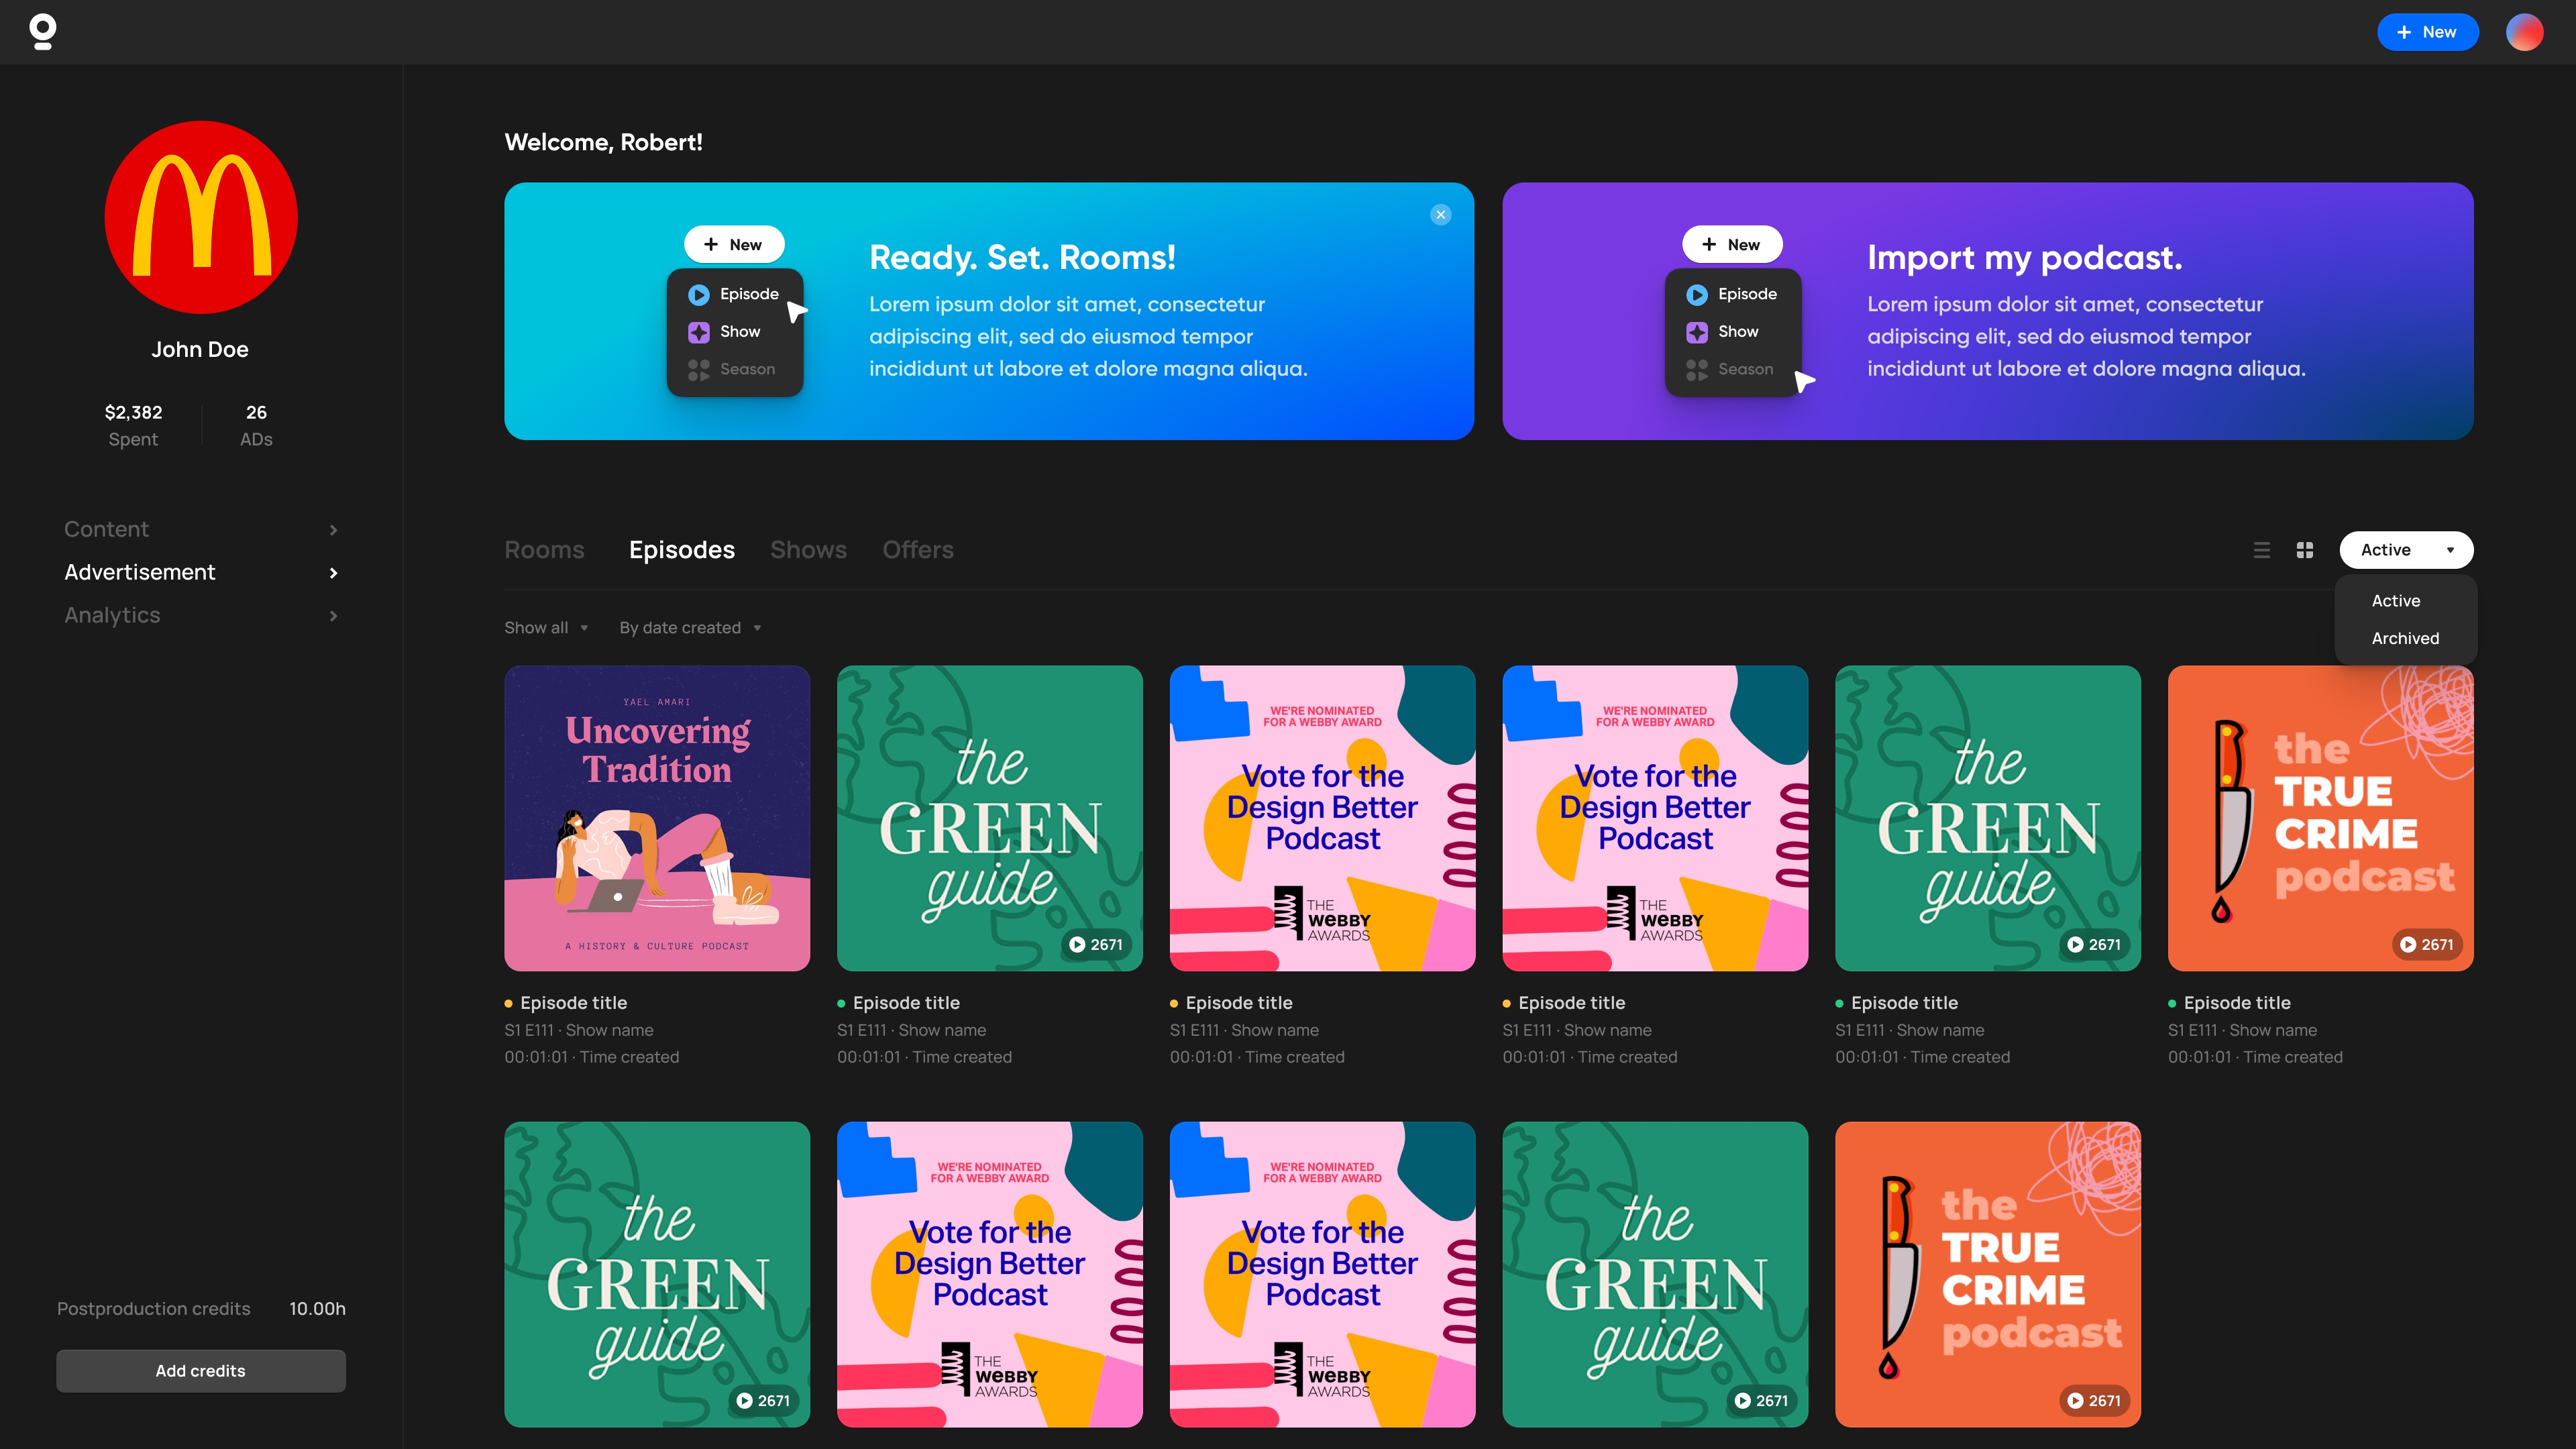Select Archived from the status dropdown
This screenshot has height=1449, width=2576.
[x=2405, y=638]
